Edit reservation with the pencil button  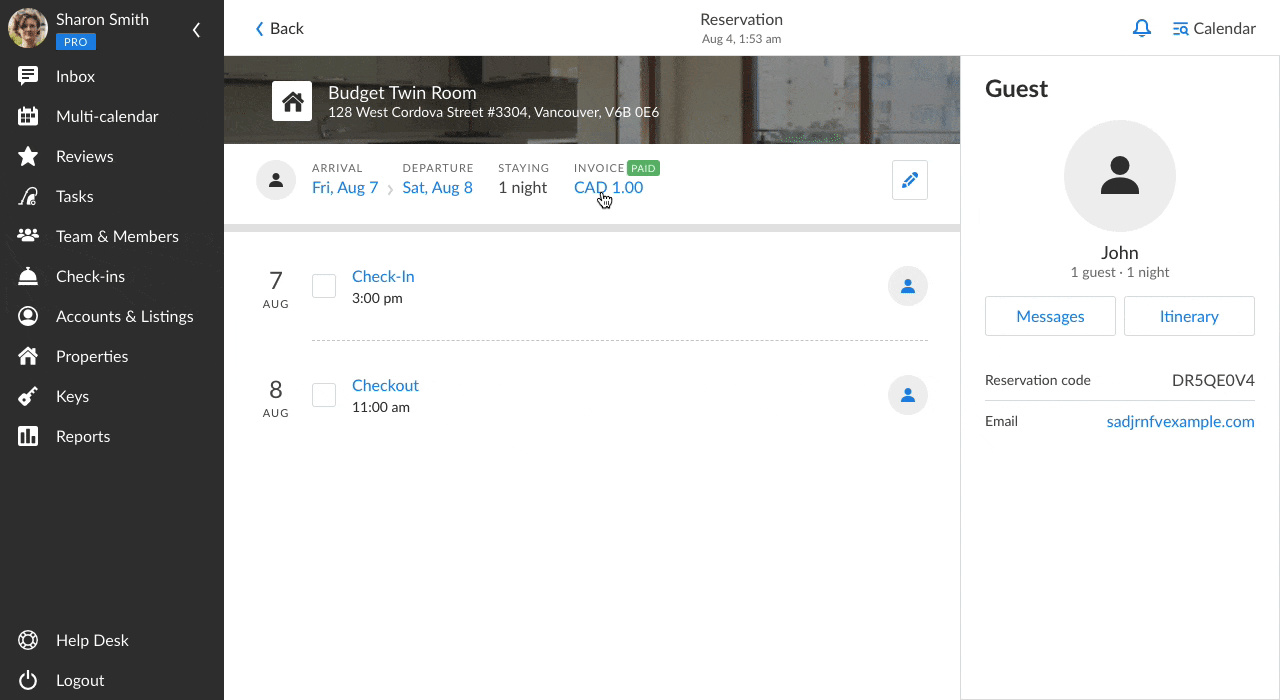point(910,180)
